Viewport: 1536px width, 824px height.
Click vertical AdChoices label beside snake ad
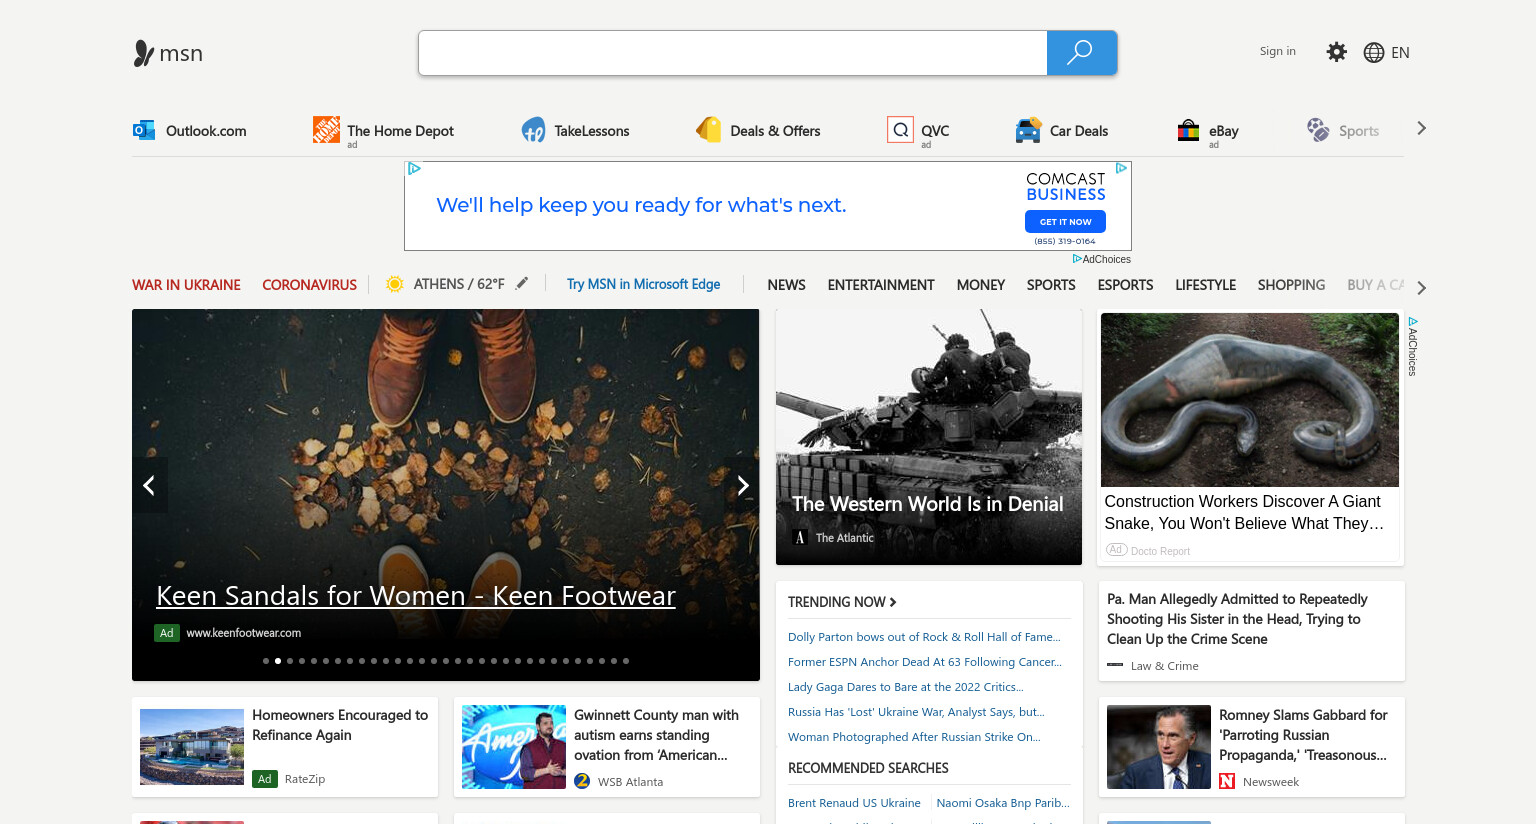[x=1413, y=347]
